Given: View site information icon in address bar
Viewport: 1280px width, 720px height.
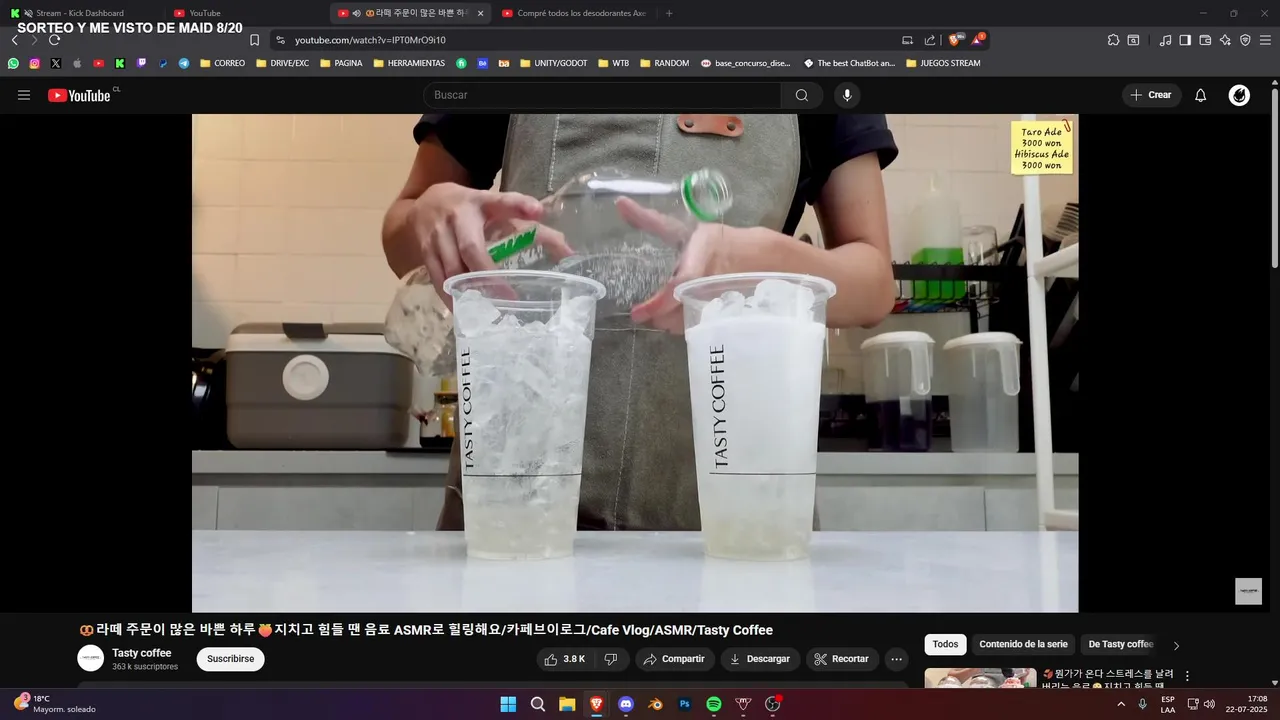Looking at the screenshot, I should click(x=281, y=40).
